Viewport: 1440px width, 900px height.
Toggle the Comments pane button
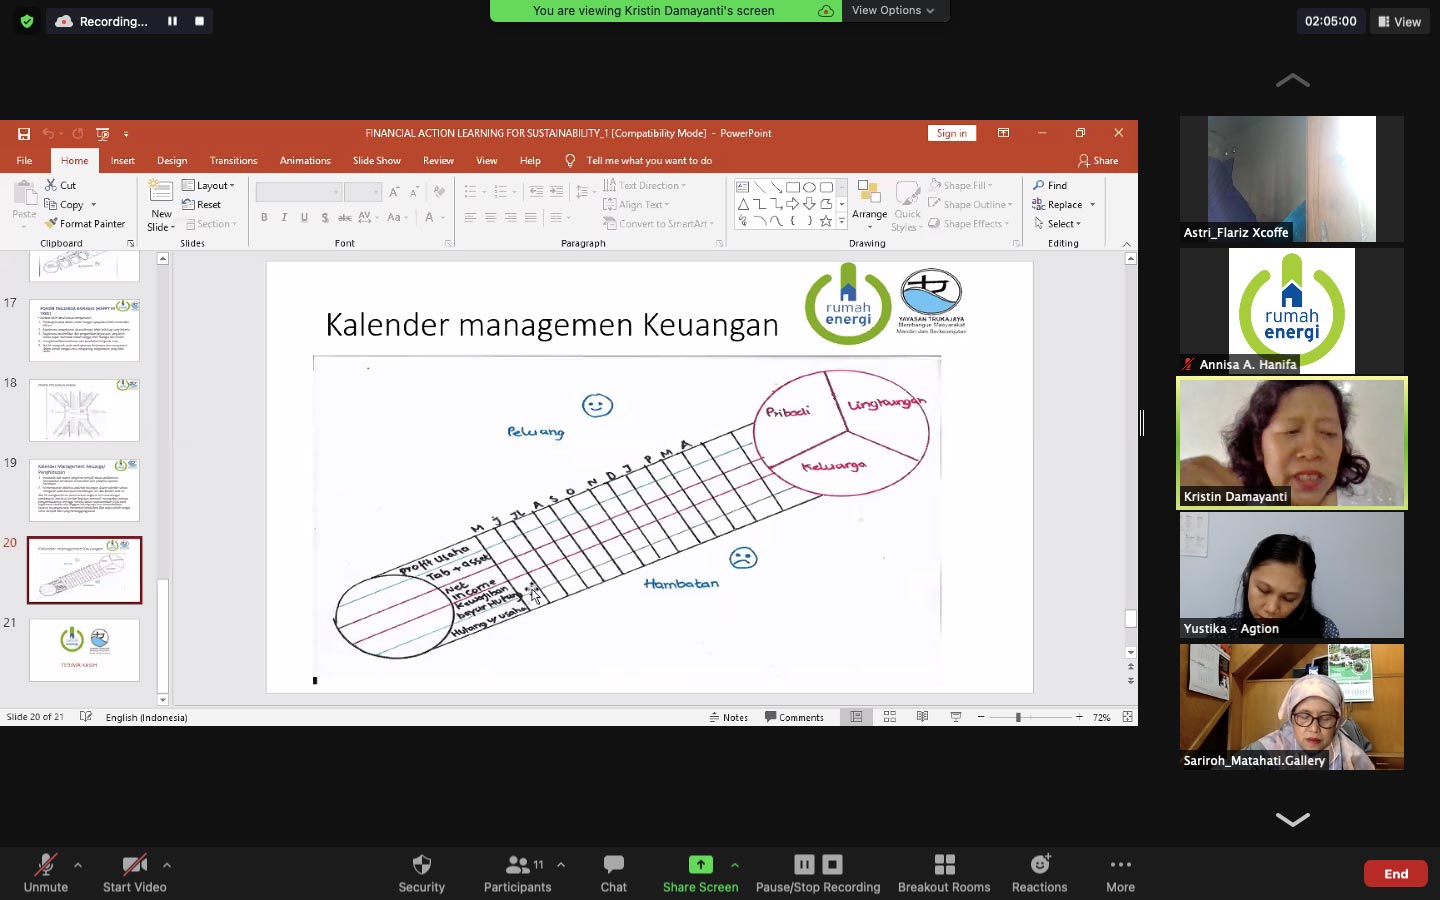[x=794, y=717]
